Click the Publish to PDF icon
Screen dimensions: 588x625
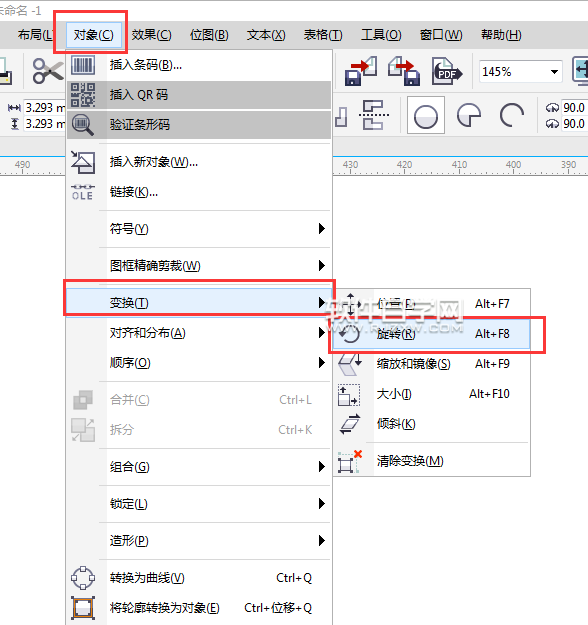pos(447,71)
